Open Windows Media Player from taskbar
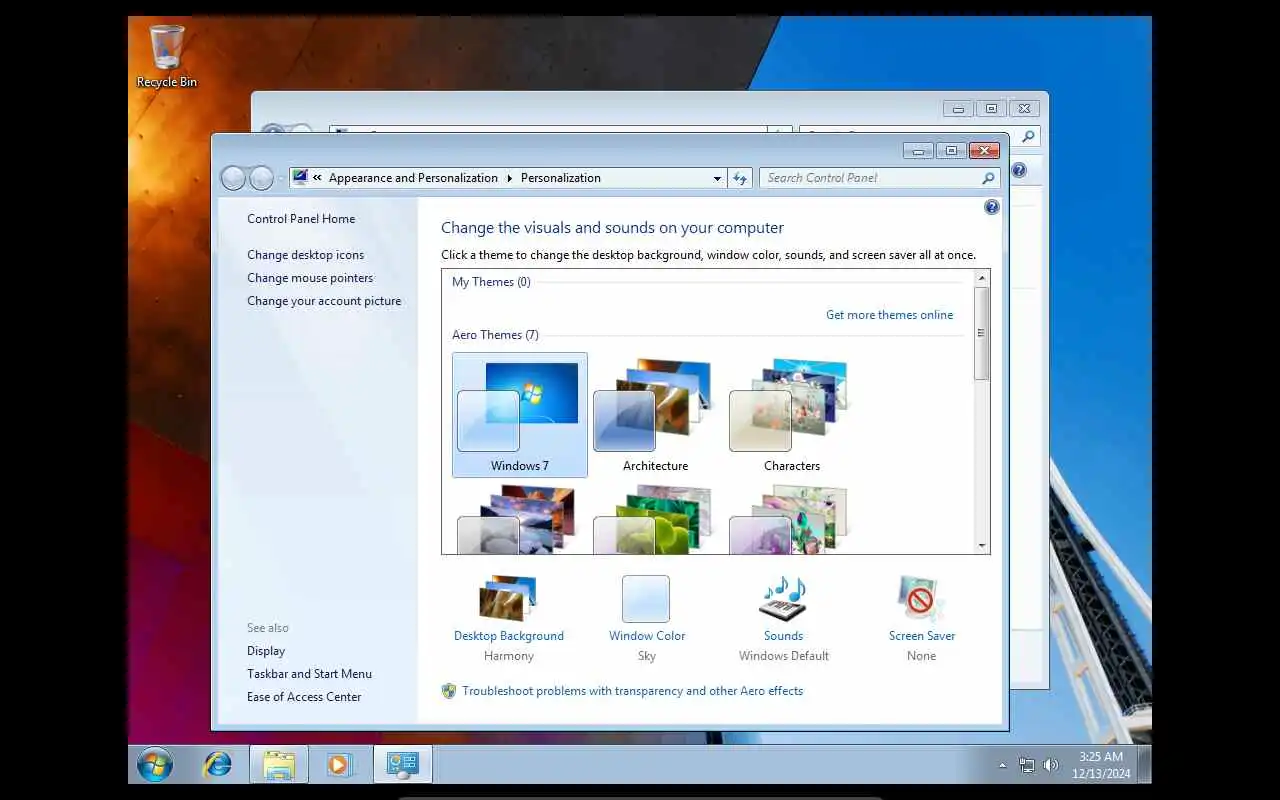The height and width of the screenshot is (800, 1280). click(339, 765)
